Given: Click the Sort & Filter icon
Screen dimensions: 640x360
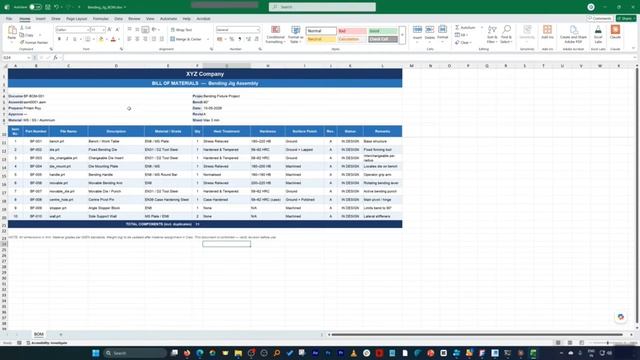Looking at the screenshot, I should pyautogui.click(x=492, y=30).
